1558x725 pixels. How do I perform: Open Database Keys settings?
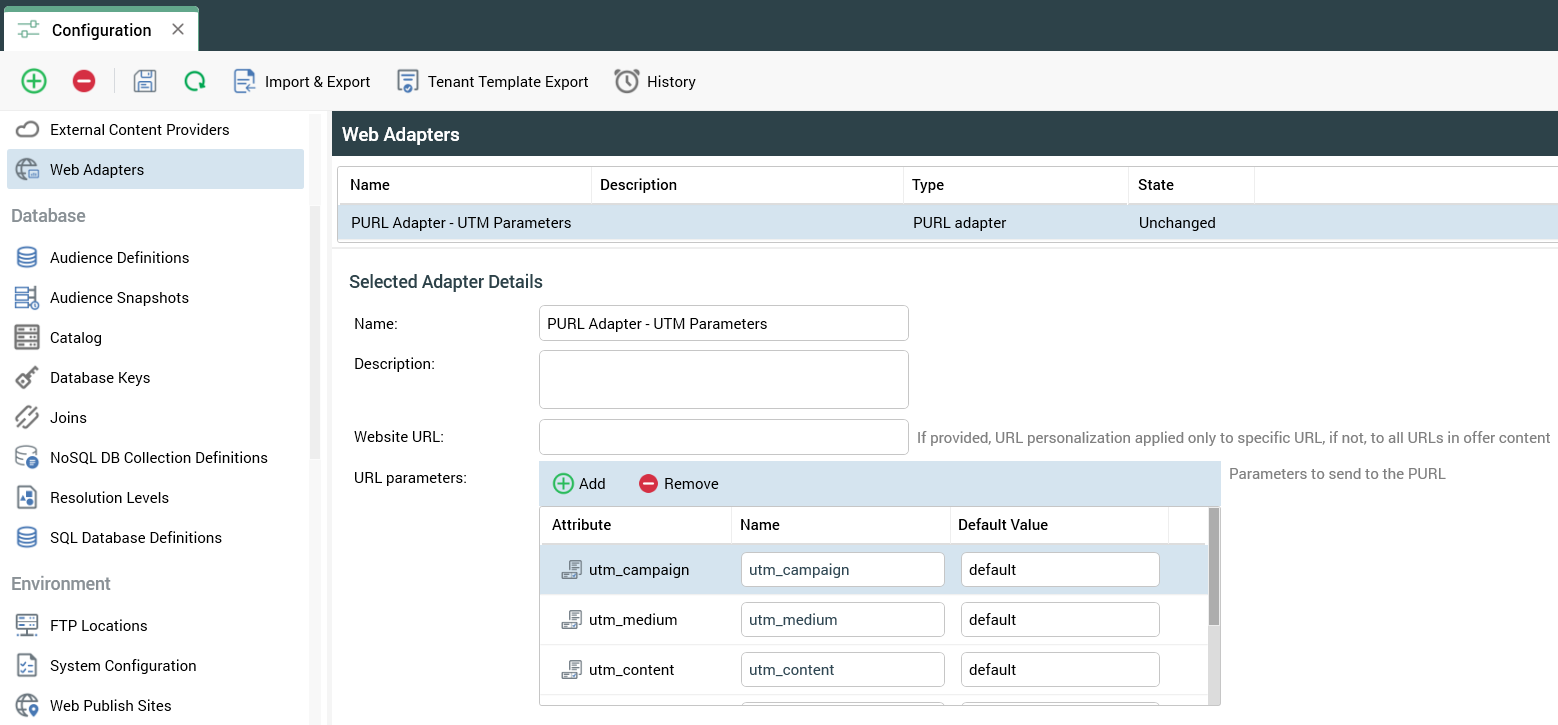pos(100,378)
